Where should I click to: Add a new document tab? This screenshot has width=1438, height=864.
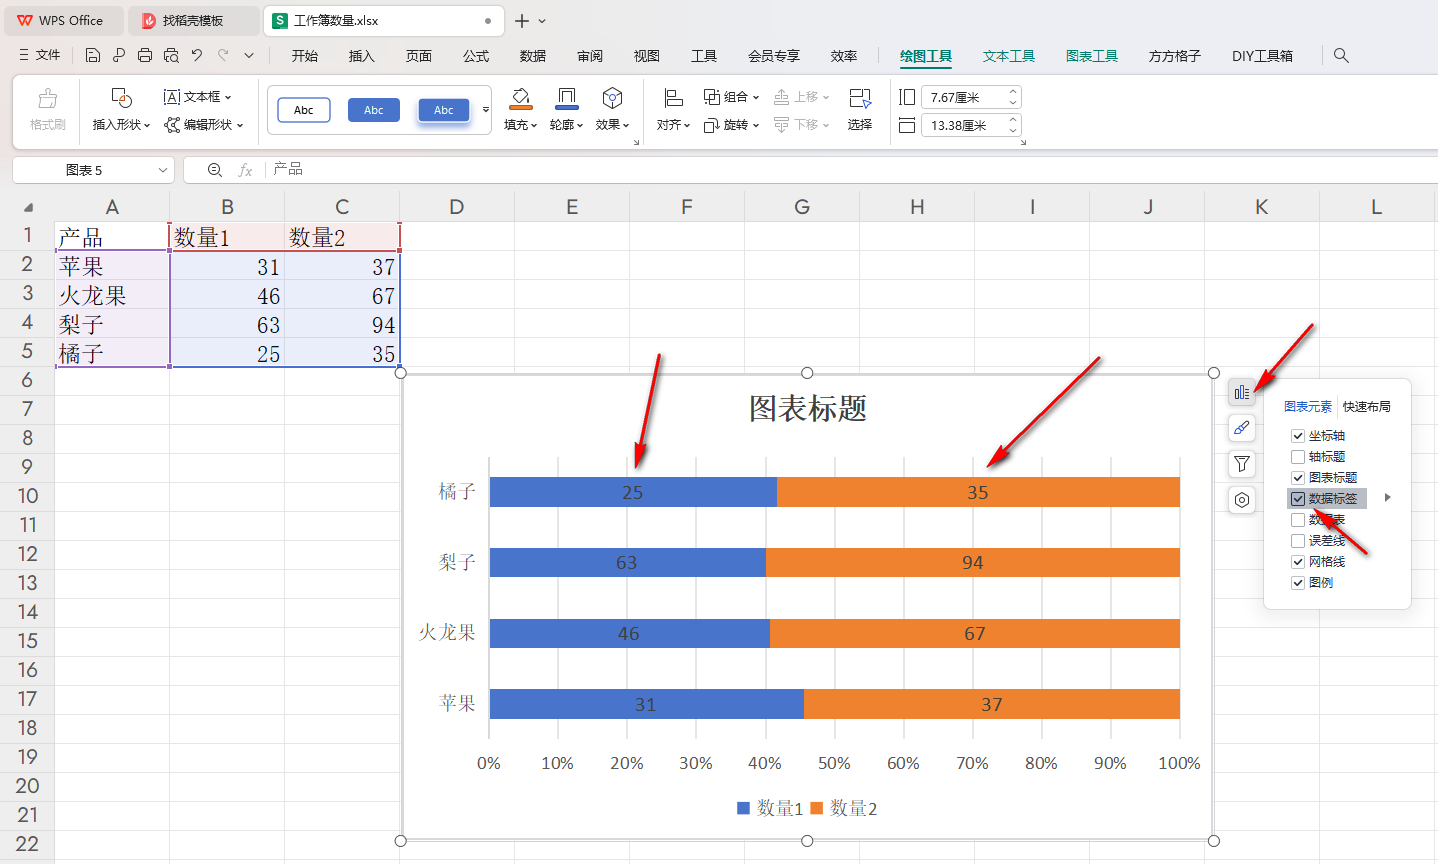[x=522, y=21]
